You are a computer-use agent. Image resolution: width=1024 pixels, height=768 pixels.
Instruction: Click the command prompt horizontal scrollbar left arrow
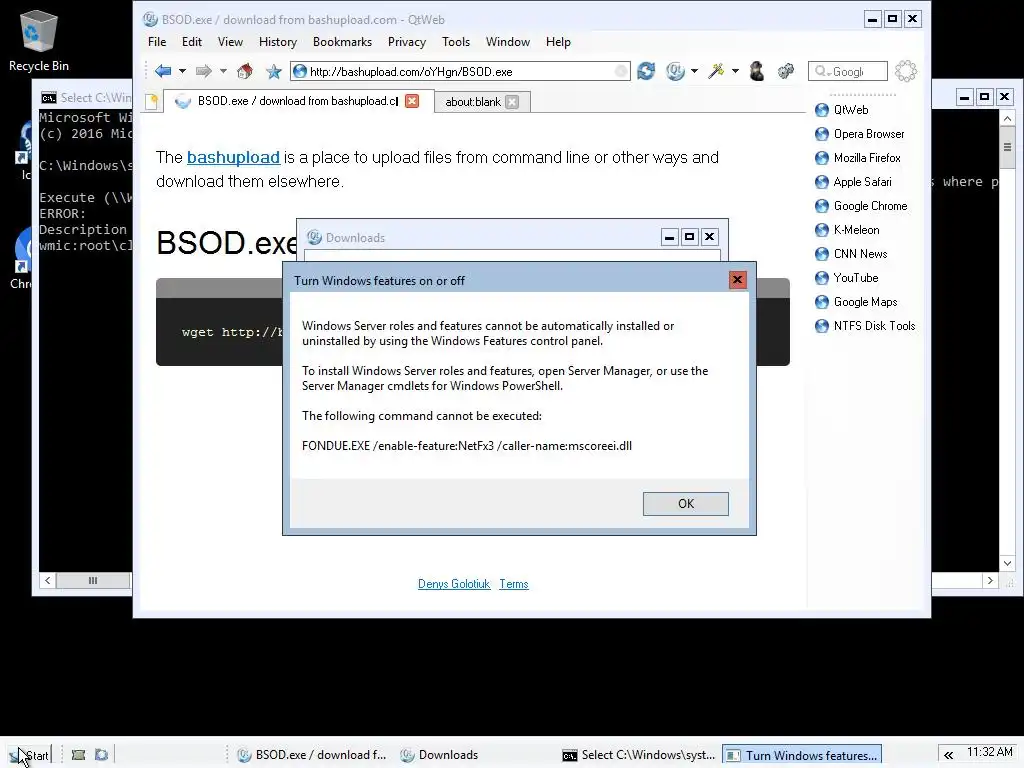point(48,580)
